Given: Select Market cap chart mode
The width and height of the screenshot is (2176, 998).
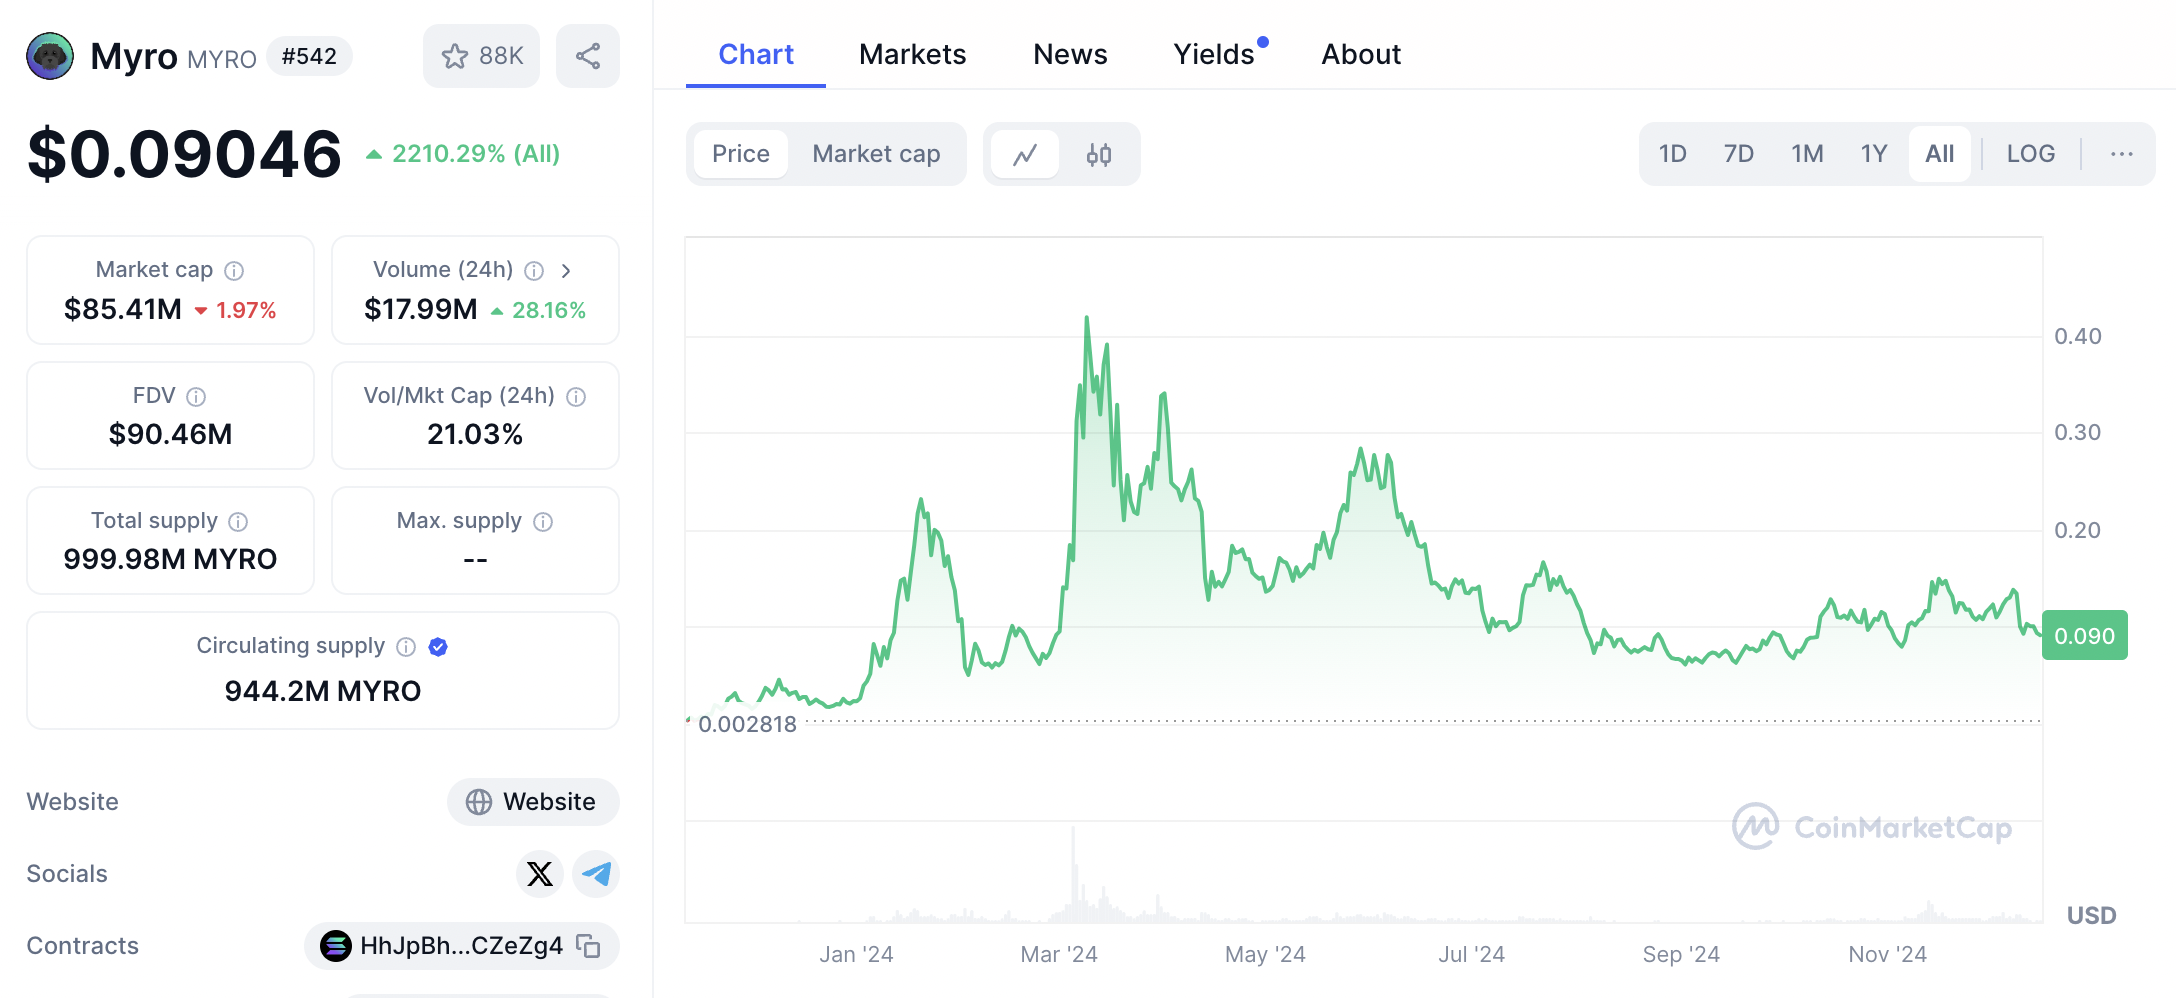Looking at the screenshot, I should pos(876,154).
